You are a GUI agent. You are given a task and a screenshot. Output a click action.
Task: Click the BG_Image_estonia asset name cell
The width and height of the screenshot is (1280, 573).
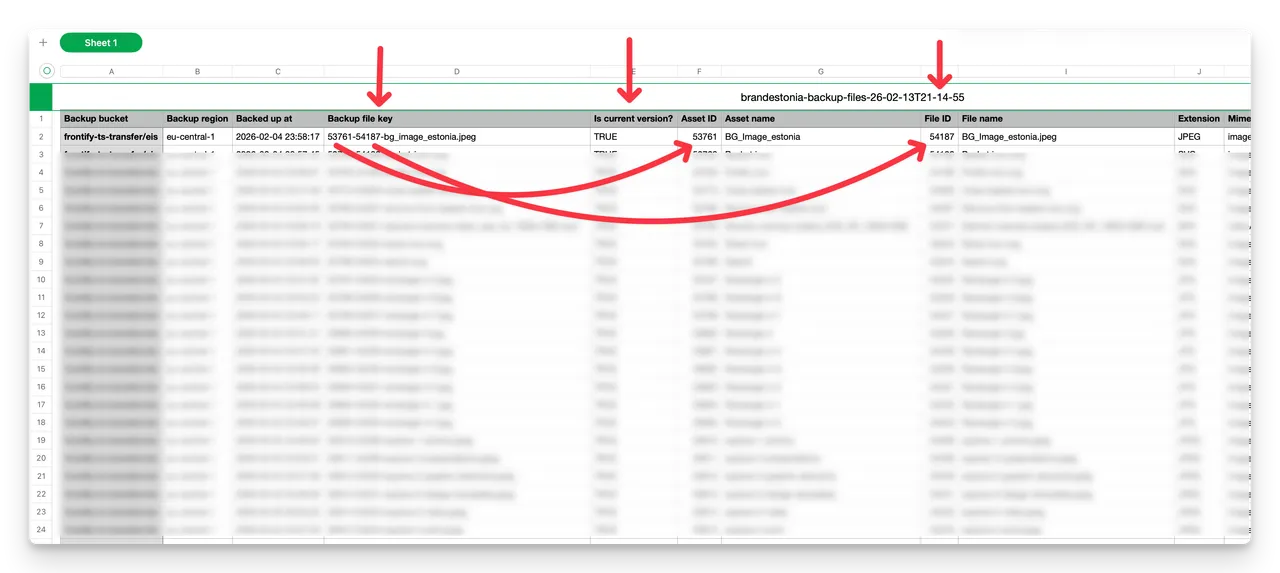(821, 137)
